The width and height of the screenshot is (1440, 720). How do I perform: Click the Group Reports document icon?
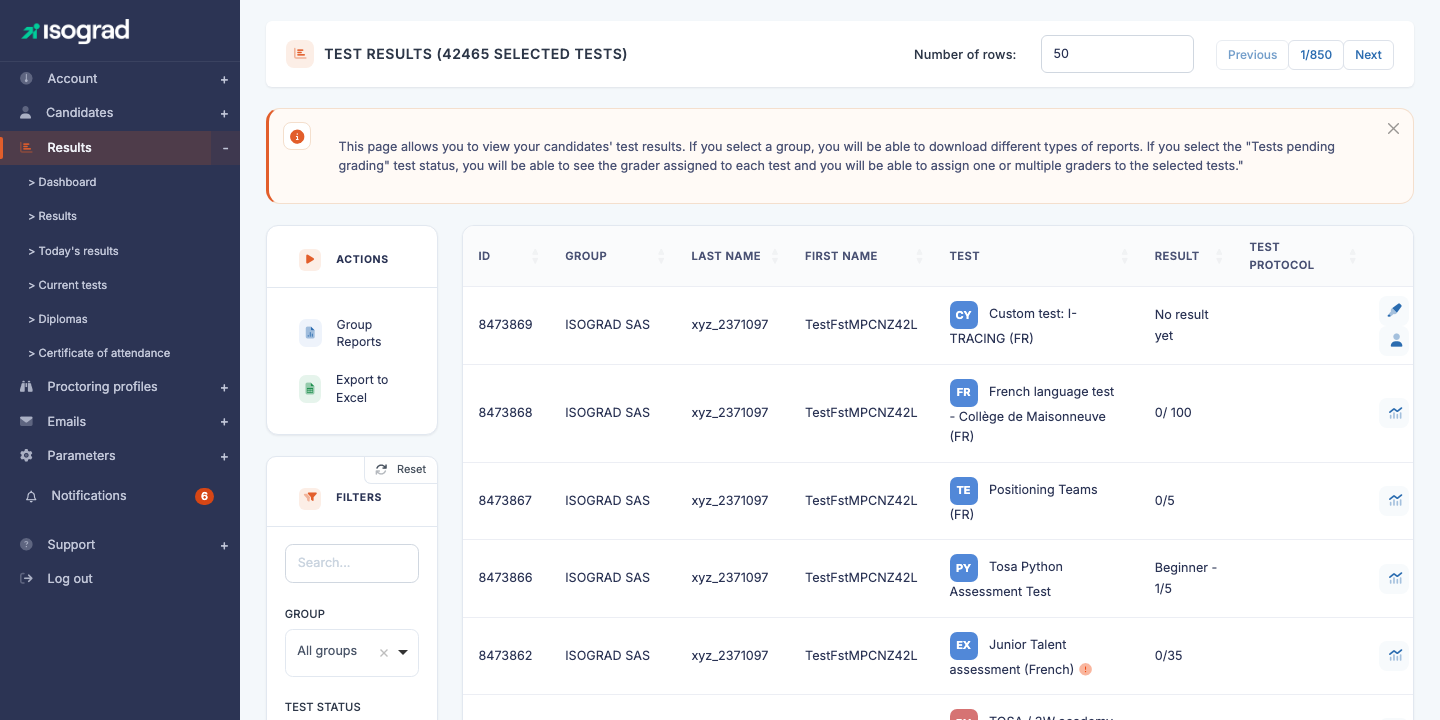(x=310, y=333)
